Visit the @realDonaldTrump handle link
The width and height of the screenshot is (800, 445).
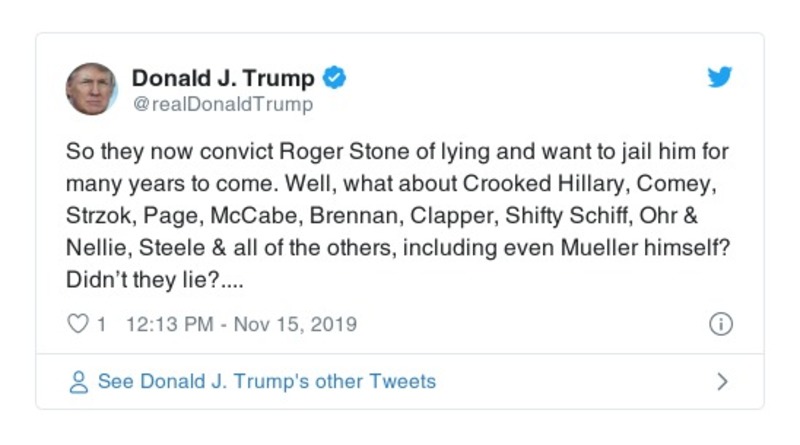(222, 104)
